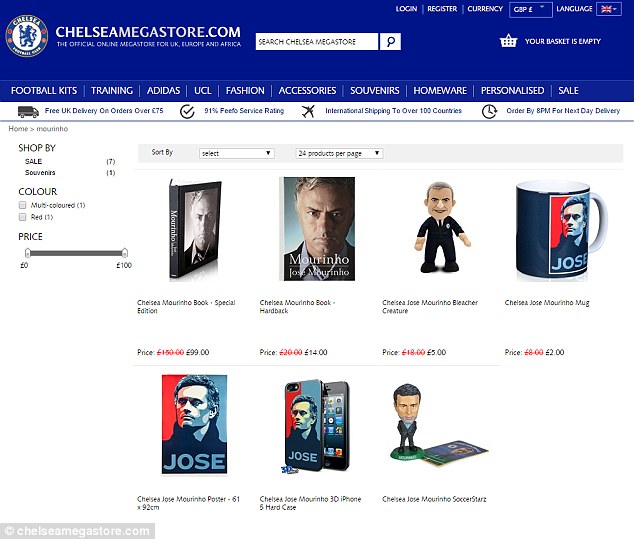Viewport: 634px width, 539px height.
Task: Click the search magnifier button
Action: coord(390,42)
